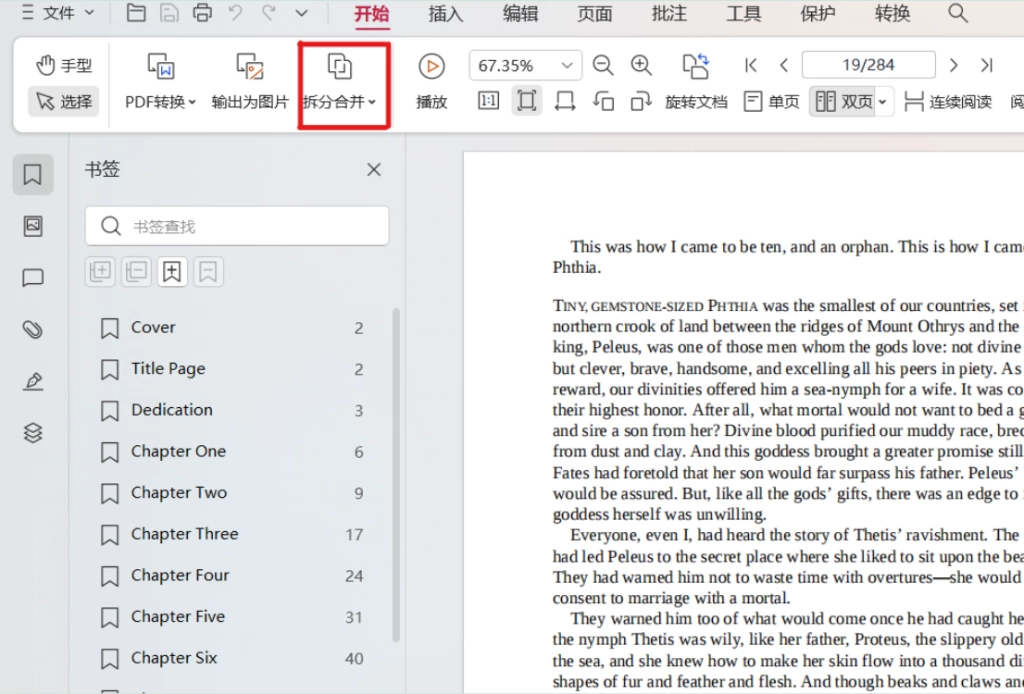Click the 输出为图片 export image icon
This screenshot has height=694, width=1024.
point(249,67)
